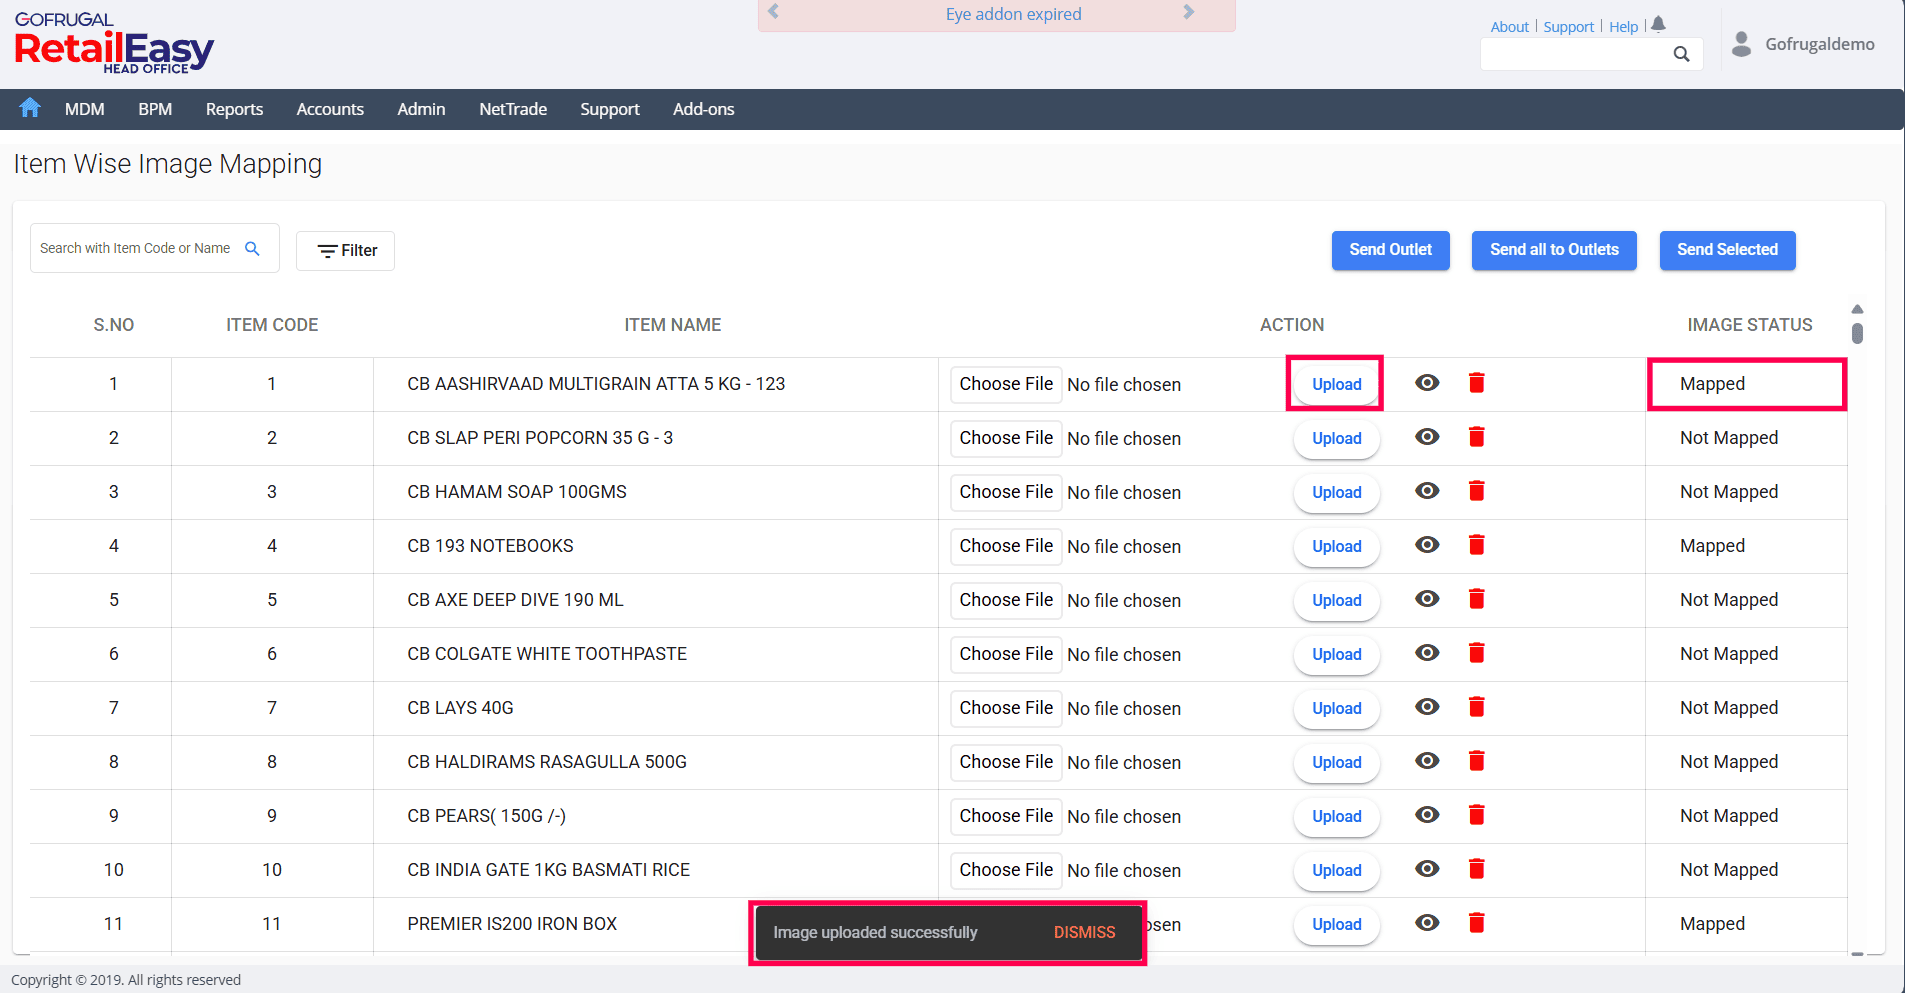Click the Send Outlet button
1905x993 pixels.
tap(1390, 250)
